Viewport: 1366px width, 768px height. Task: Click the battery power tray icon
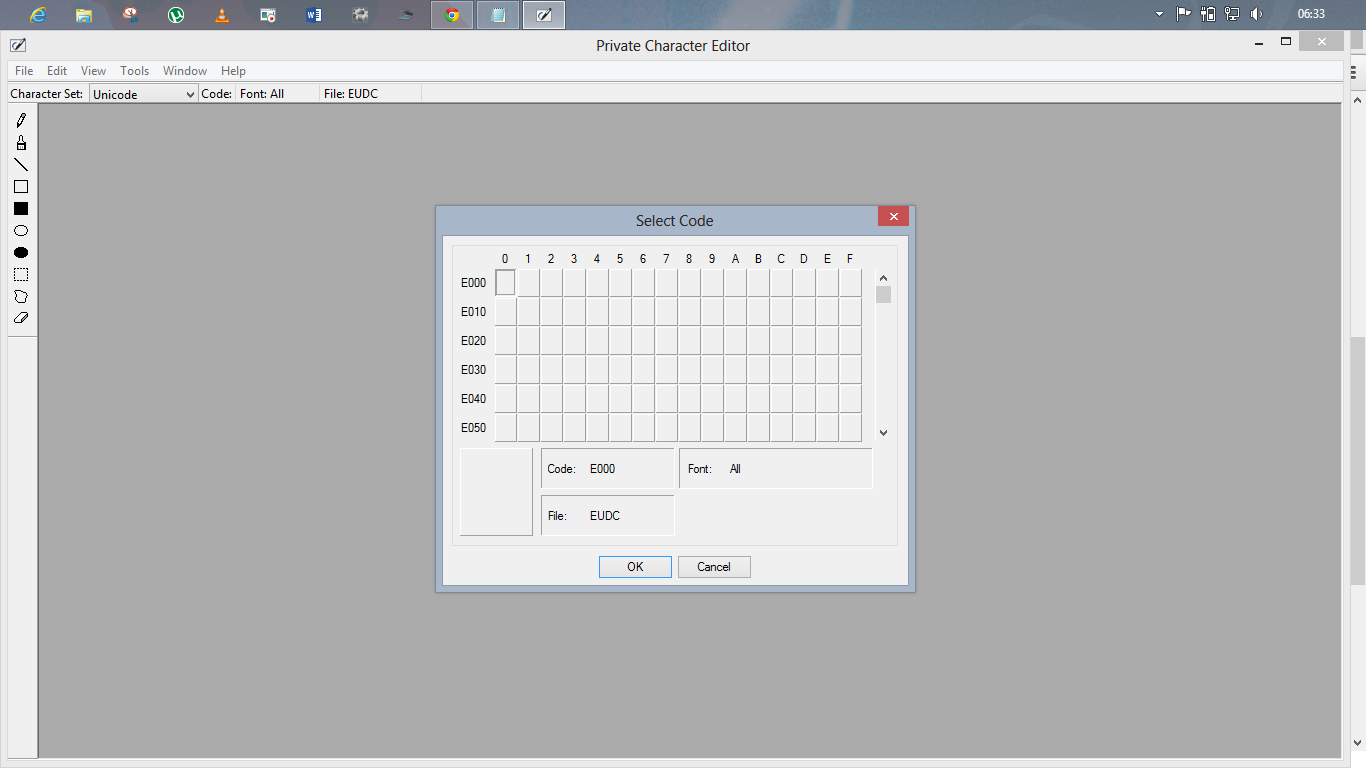(x=1208, y=14)
